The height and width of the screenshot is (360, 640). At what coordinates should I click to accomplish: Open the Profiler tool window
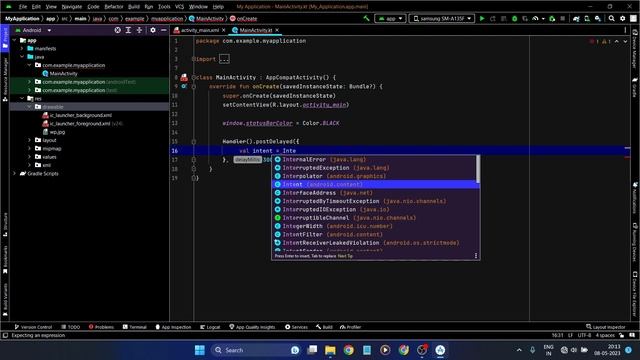tap(350, 327)
